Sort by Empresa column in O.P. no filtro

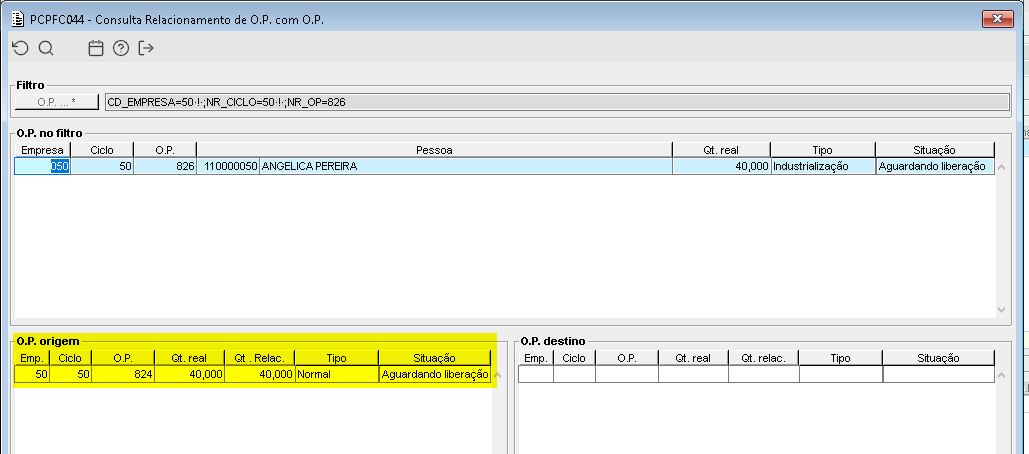click(x=42, y=150)
